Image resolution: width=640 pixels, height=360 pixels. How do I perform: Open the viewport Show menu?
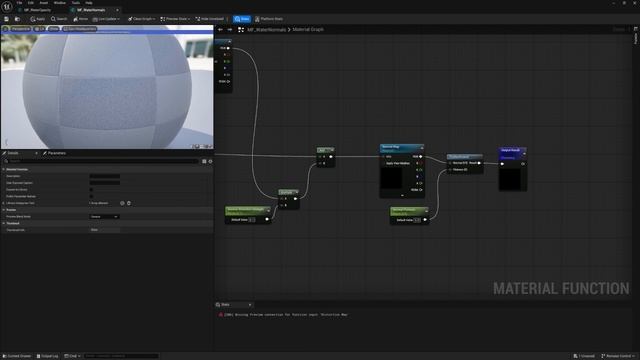click(x=53, y=29)
